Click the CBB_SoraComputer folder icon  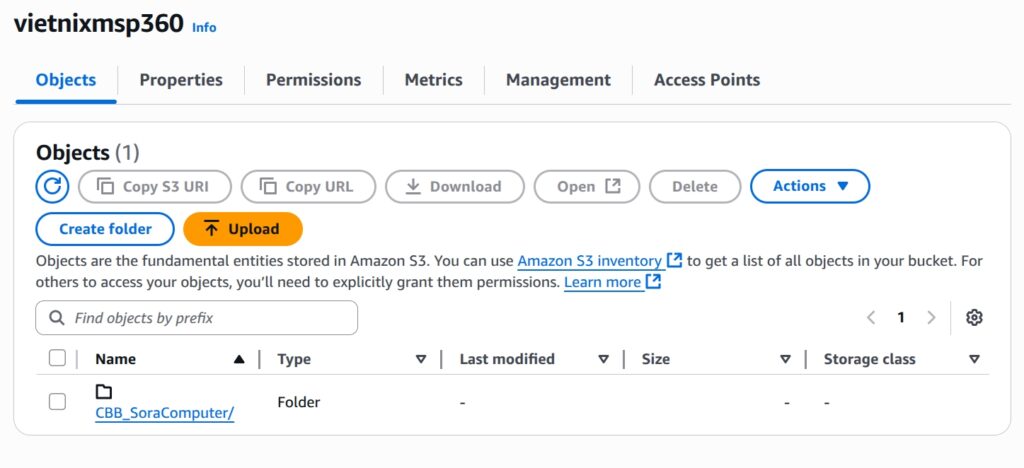click(104, 392)
